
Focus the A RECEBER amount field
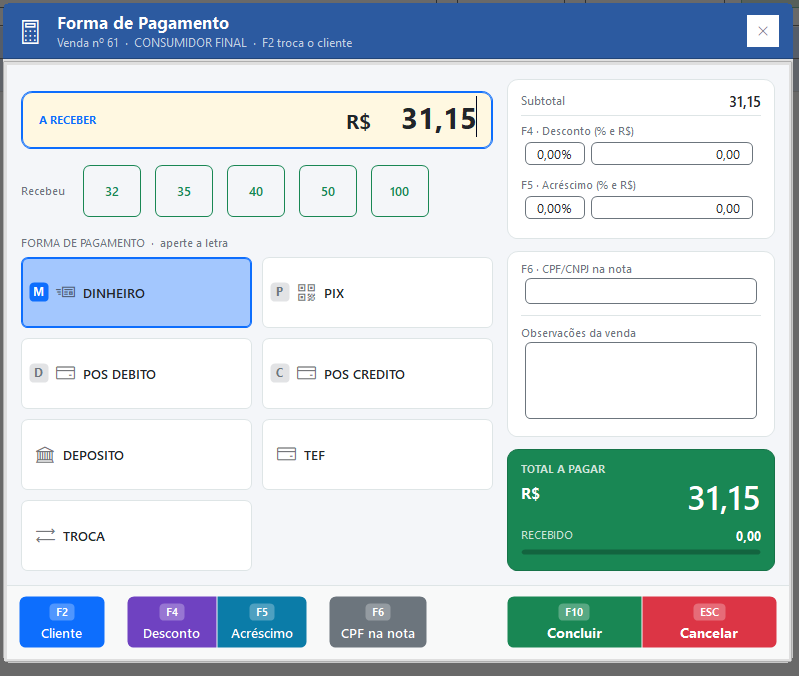[257, 120]
